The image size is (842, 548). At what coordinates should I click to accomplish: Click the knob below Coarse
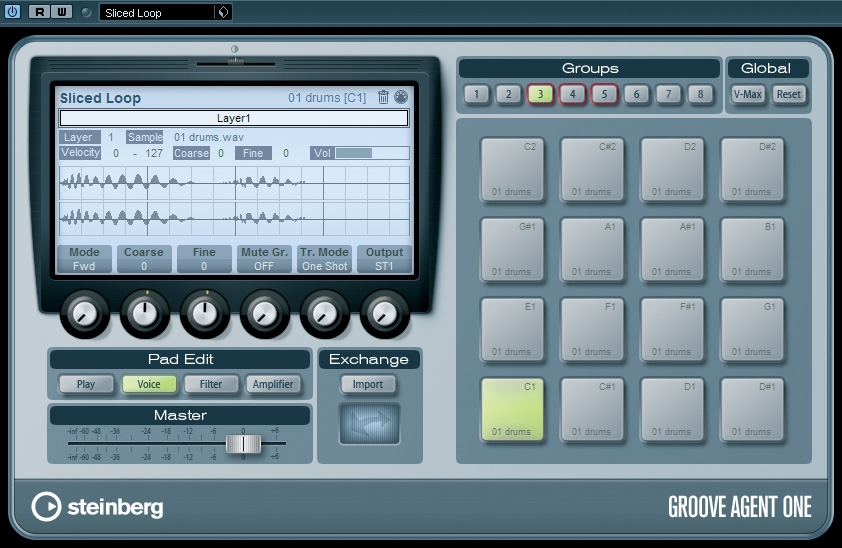point(144,314)
